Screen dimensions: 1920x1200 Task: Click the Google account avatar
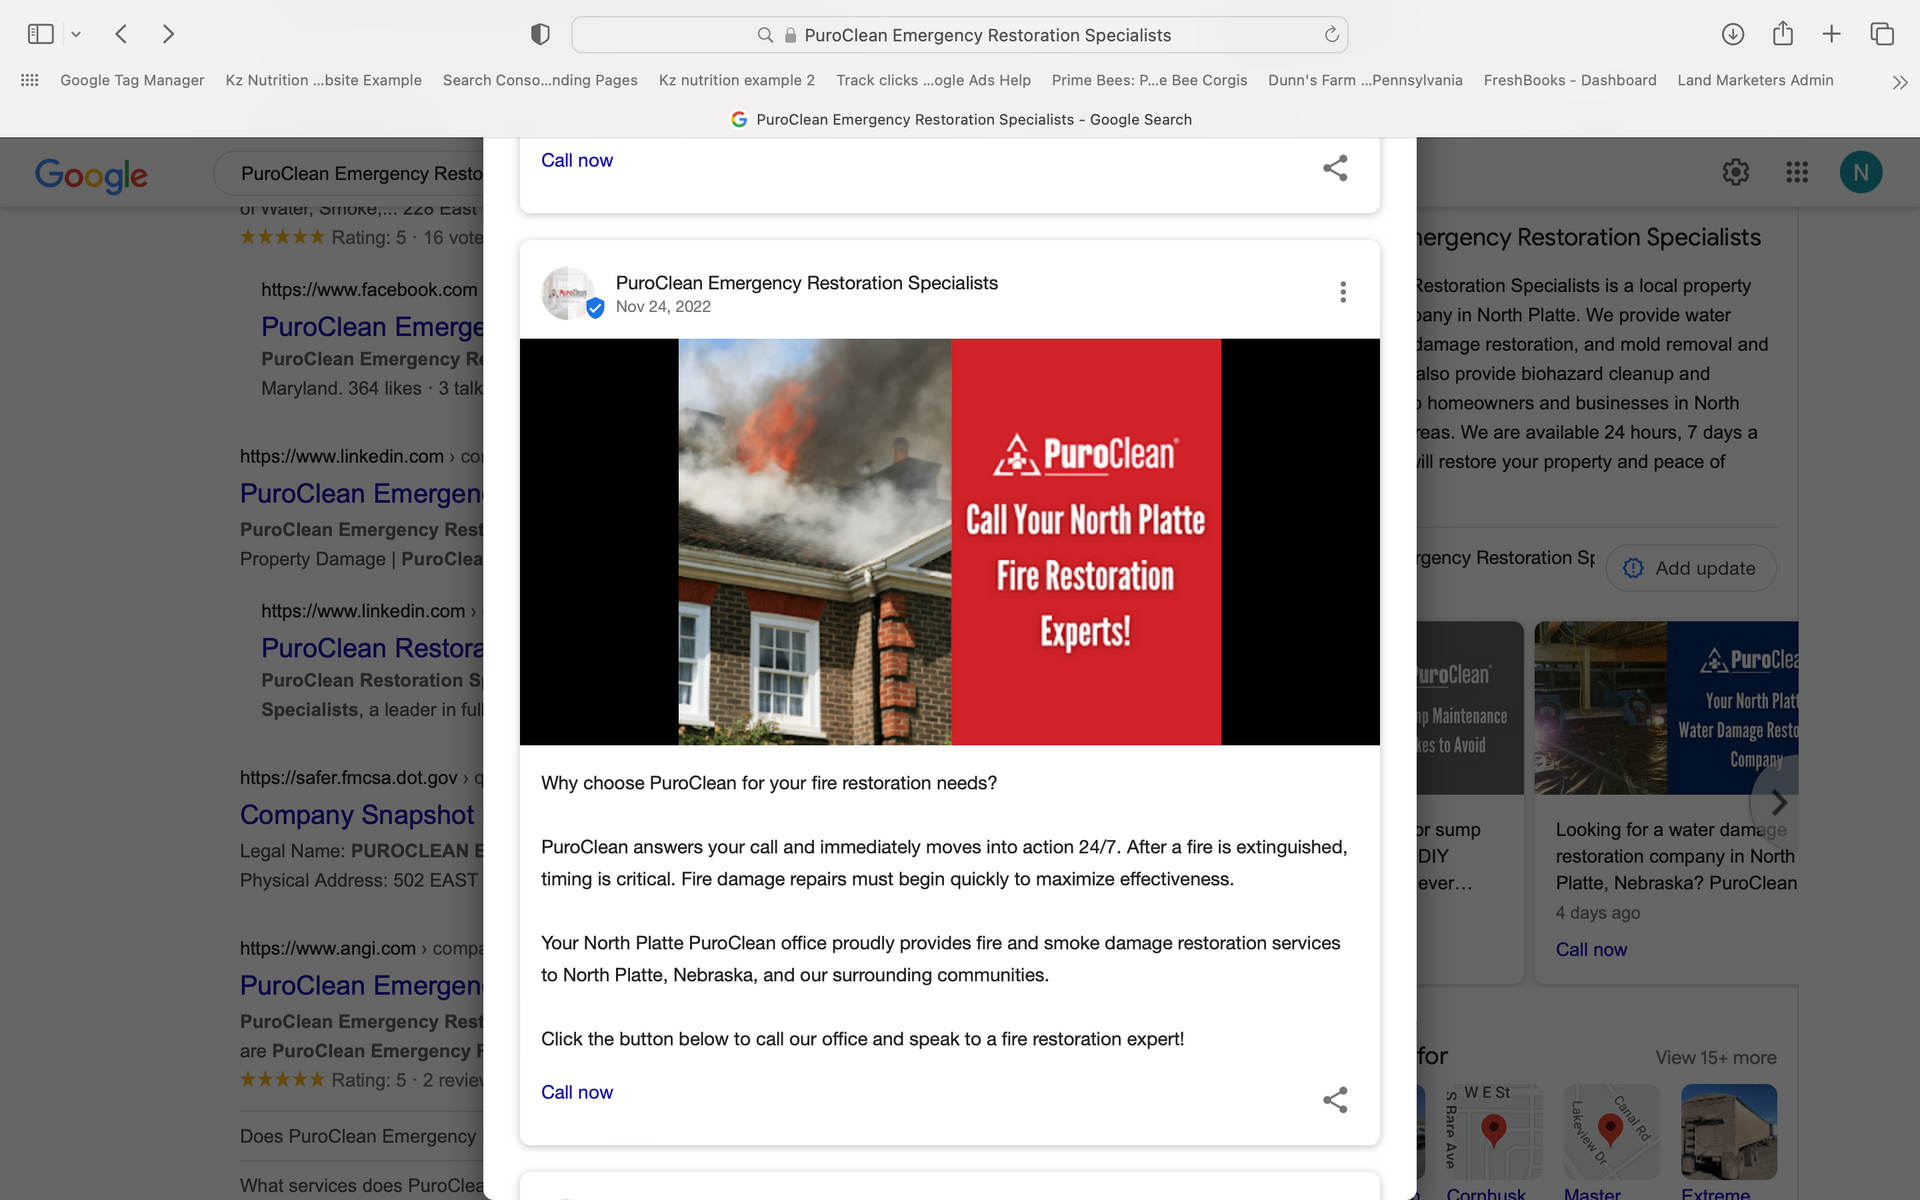[x=1861, y=172]
